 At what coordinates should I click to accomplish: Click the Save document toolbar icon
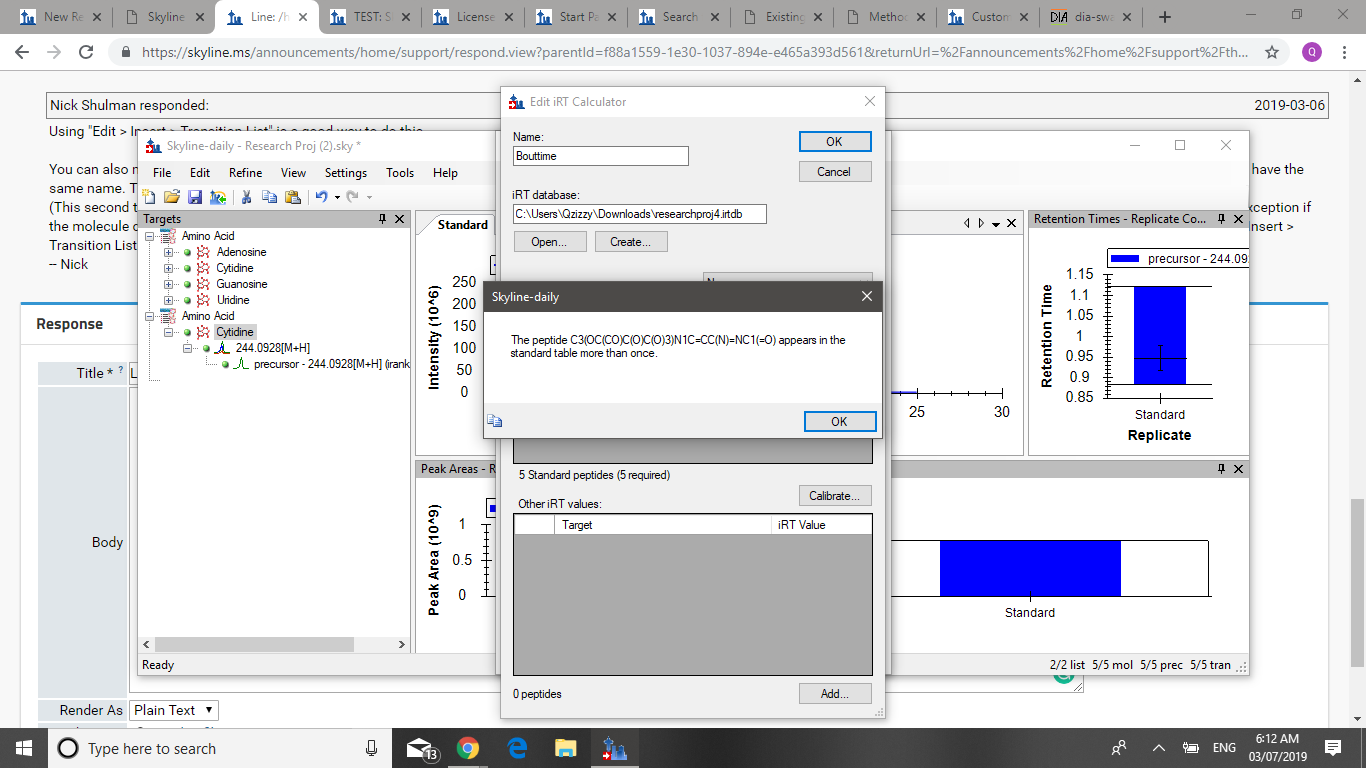pyautogui.click(x=195, y=197)
